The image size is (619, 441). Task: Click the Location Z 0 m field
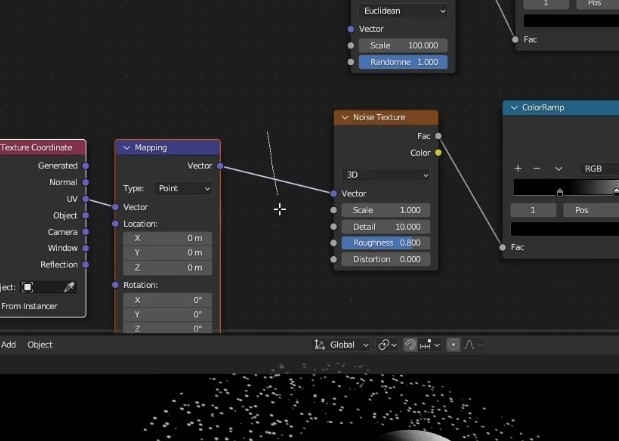pos(167,268)
